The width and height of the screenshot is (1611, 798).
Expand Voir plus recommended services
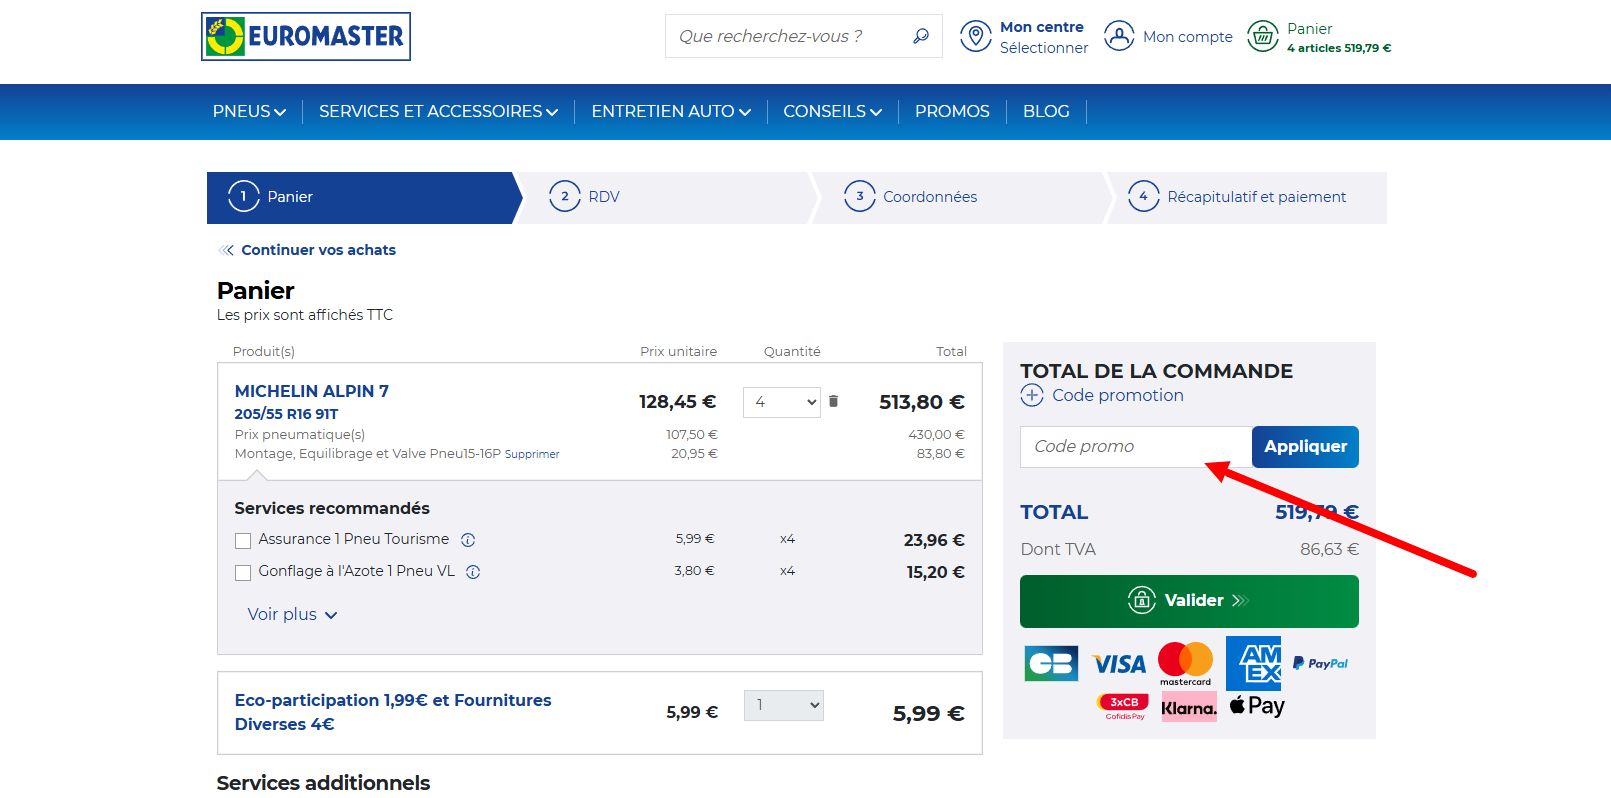292,614
